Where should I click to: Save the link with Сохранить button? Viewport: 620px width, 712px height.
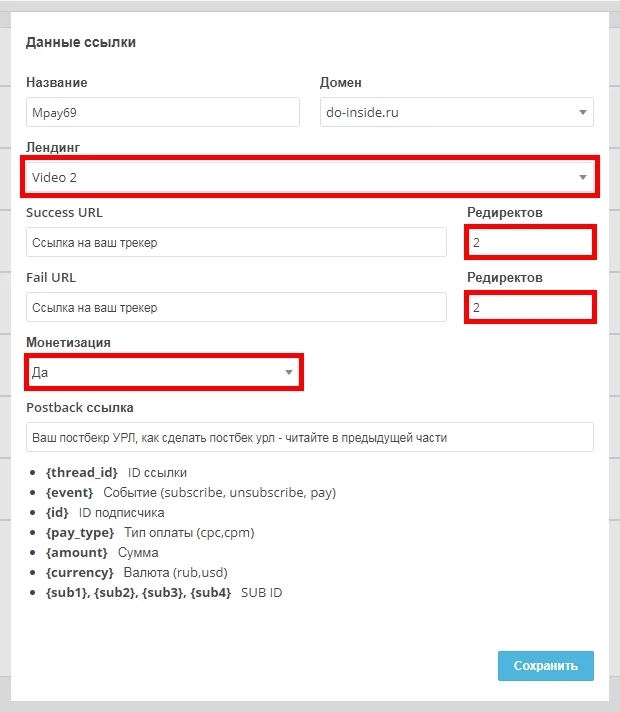pyautogui.click(x=546, y=666)
